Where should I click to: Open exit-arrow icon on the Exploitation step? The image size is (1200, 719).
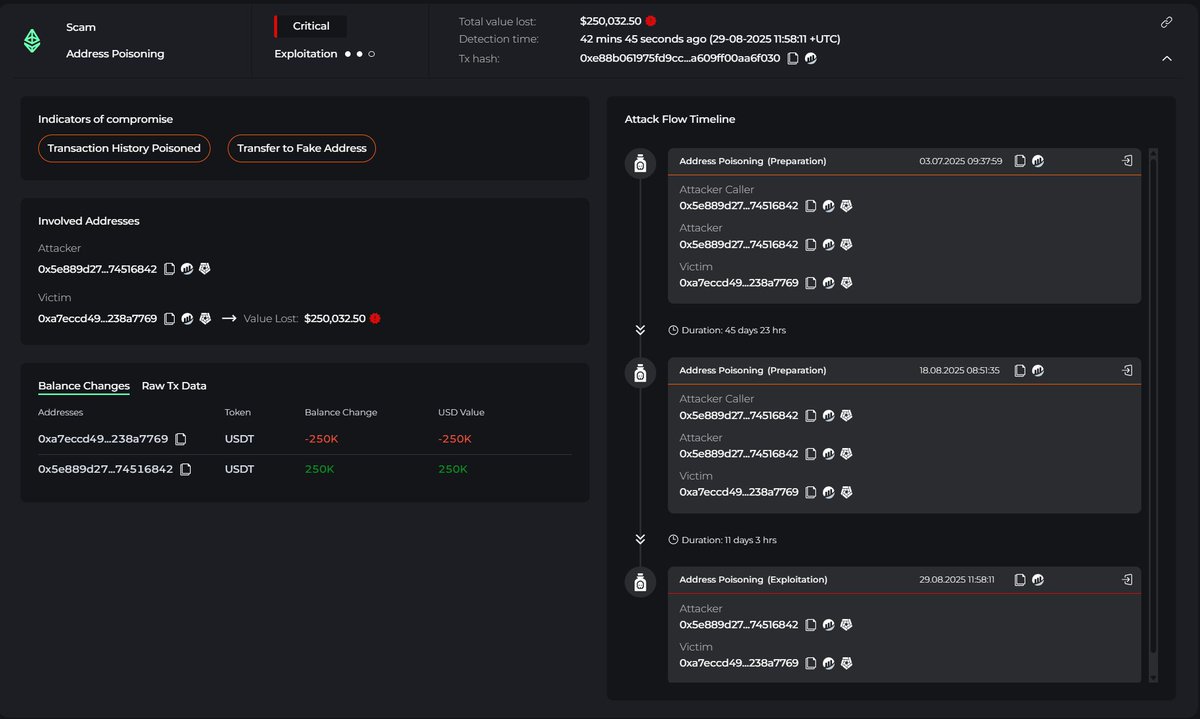(x=1127, y=580)
